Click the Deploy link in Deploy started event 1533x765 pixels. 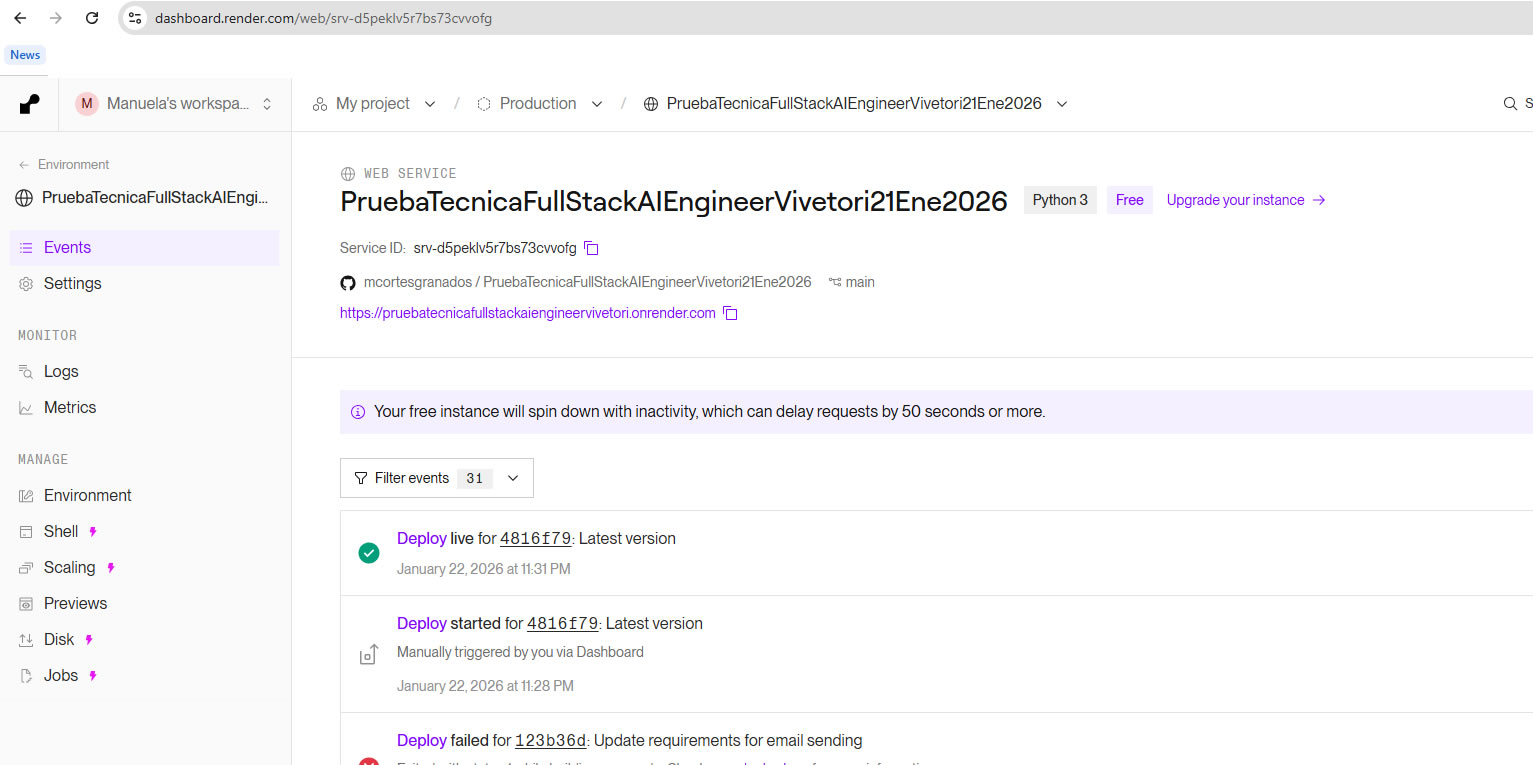tap(421, 624)
